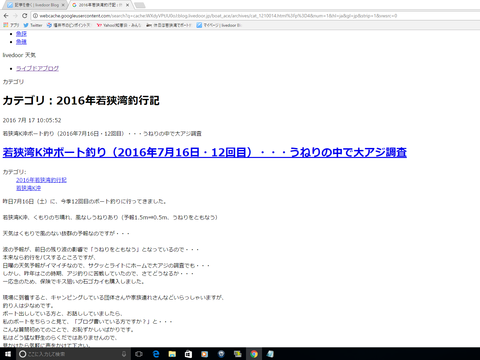Open the yellow-green taskbar app right of the emblem
Screen dimensions: 480x360
click(237, 354)
